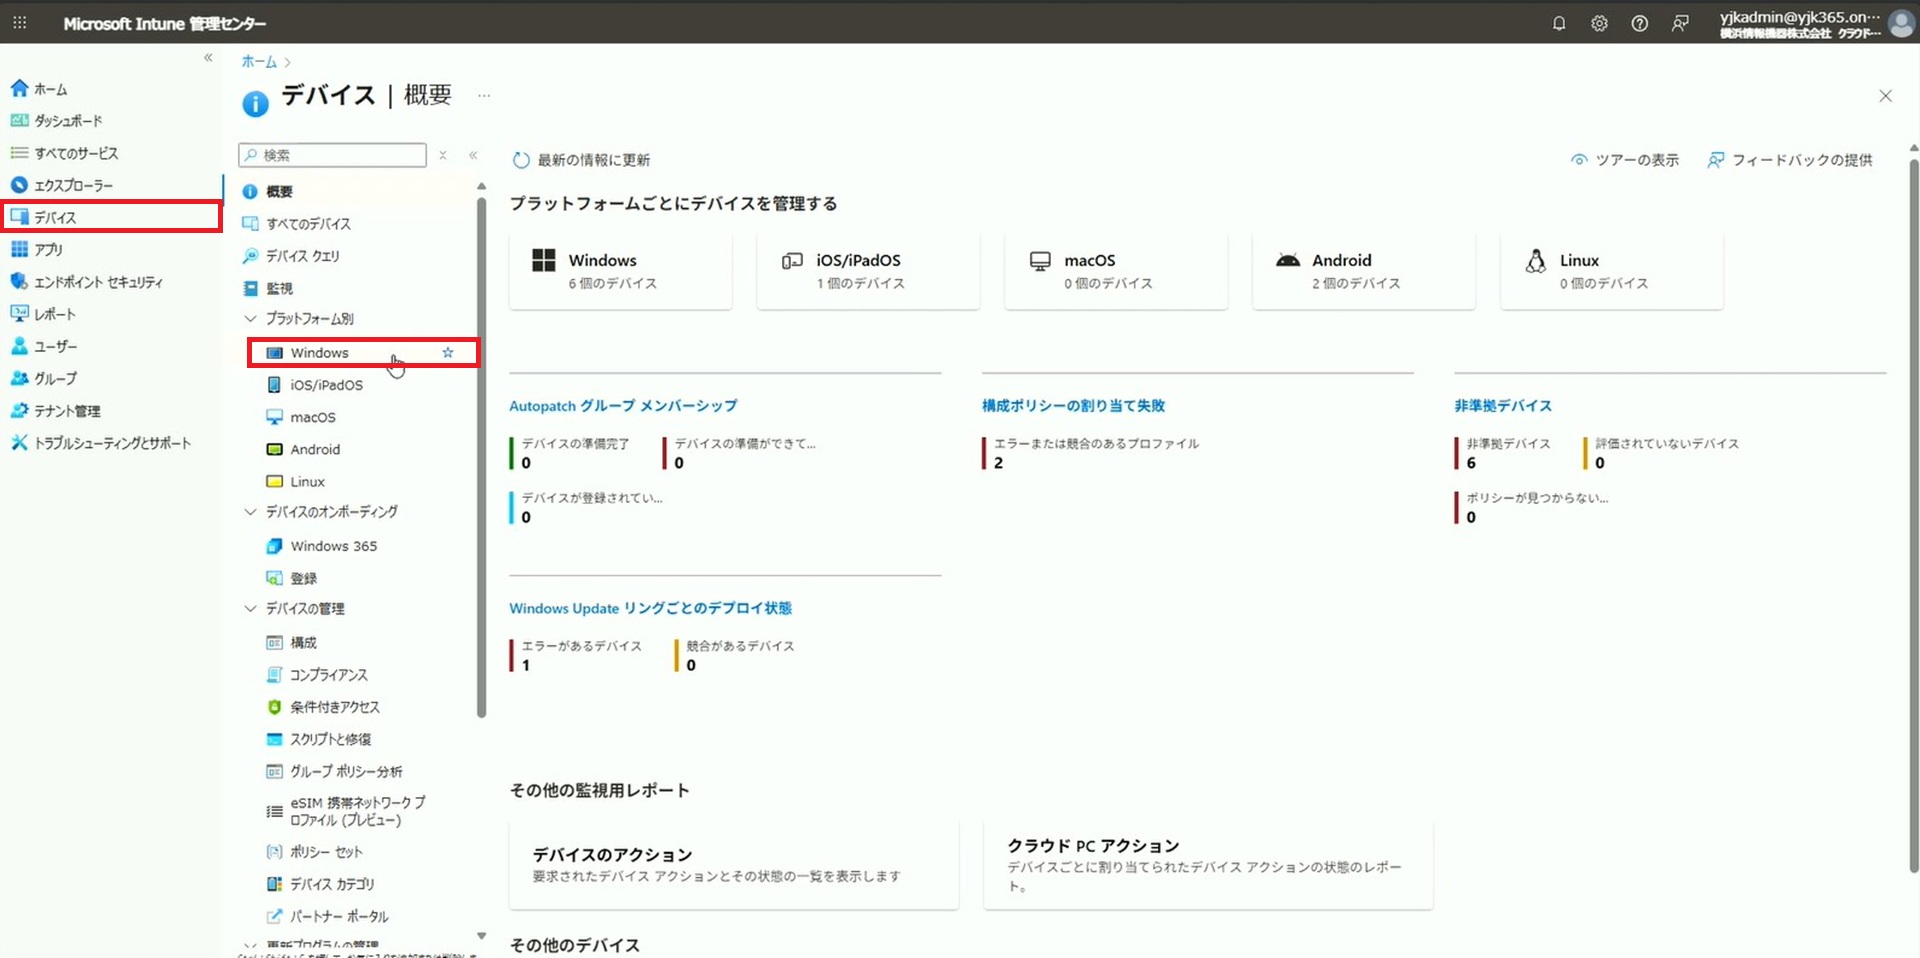Collapse the left navigation with double chevron
The image size is (1920, 958).
click(x=208, y=58)
